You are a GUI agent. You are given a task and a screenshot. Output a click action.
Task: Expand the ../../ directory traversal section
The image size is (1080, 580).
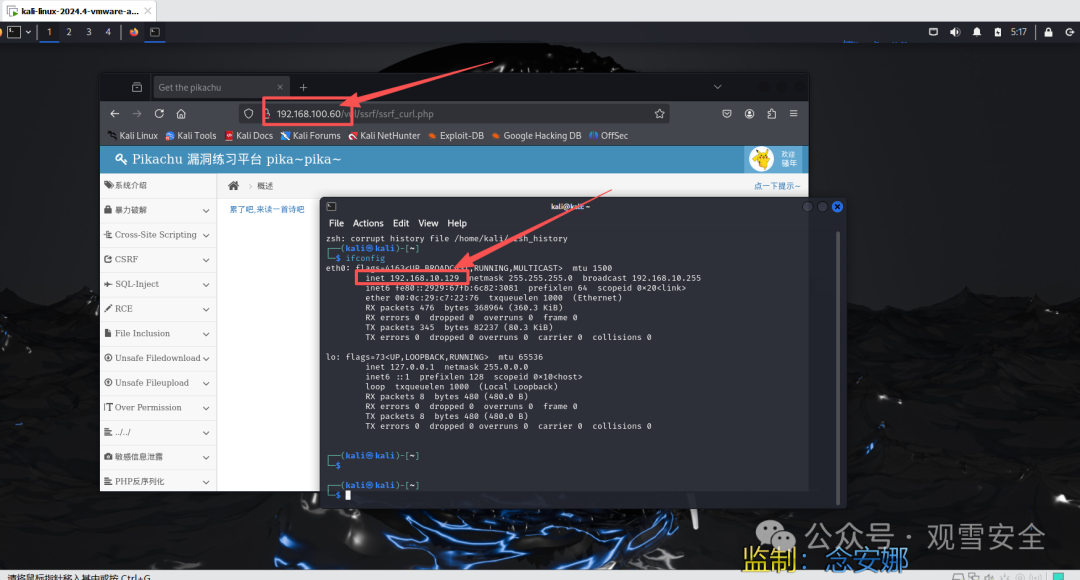158,433
